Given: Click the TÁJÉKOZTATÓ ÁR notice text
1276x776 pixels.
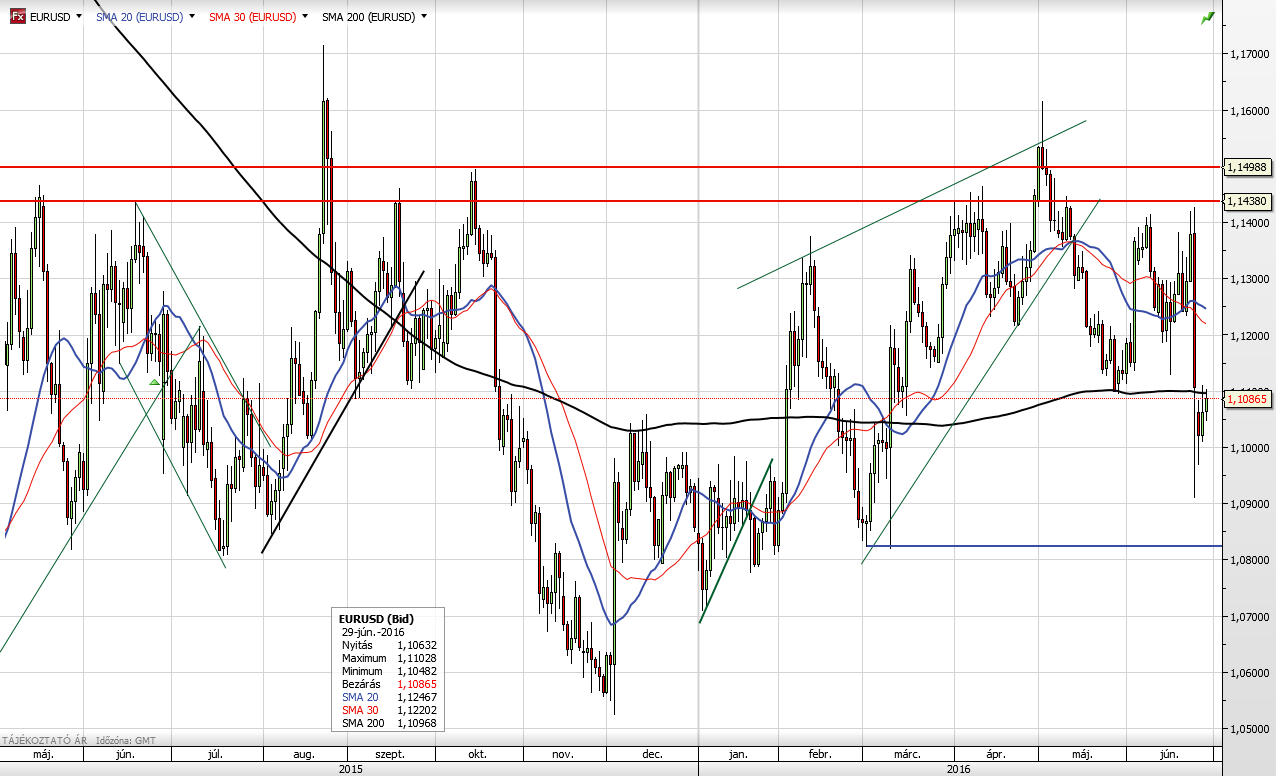Looking at the screenshot, I should (46, 741).
